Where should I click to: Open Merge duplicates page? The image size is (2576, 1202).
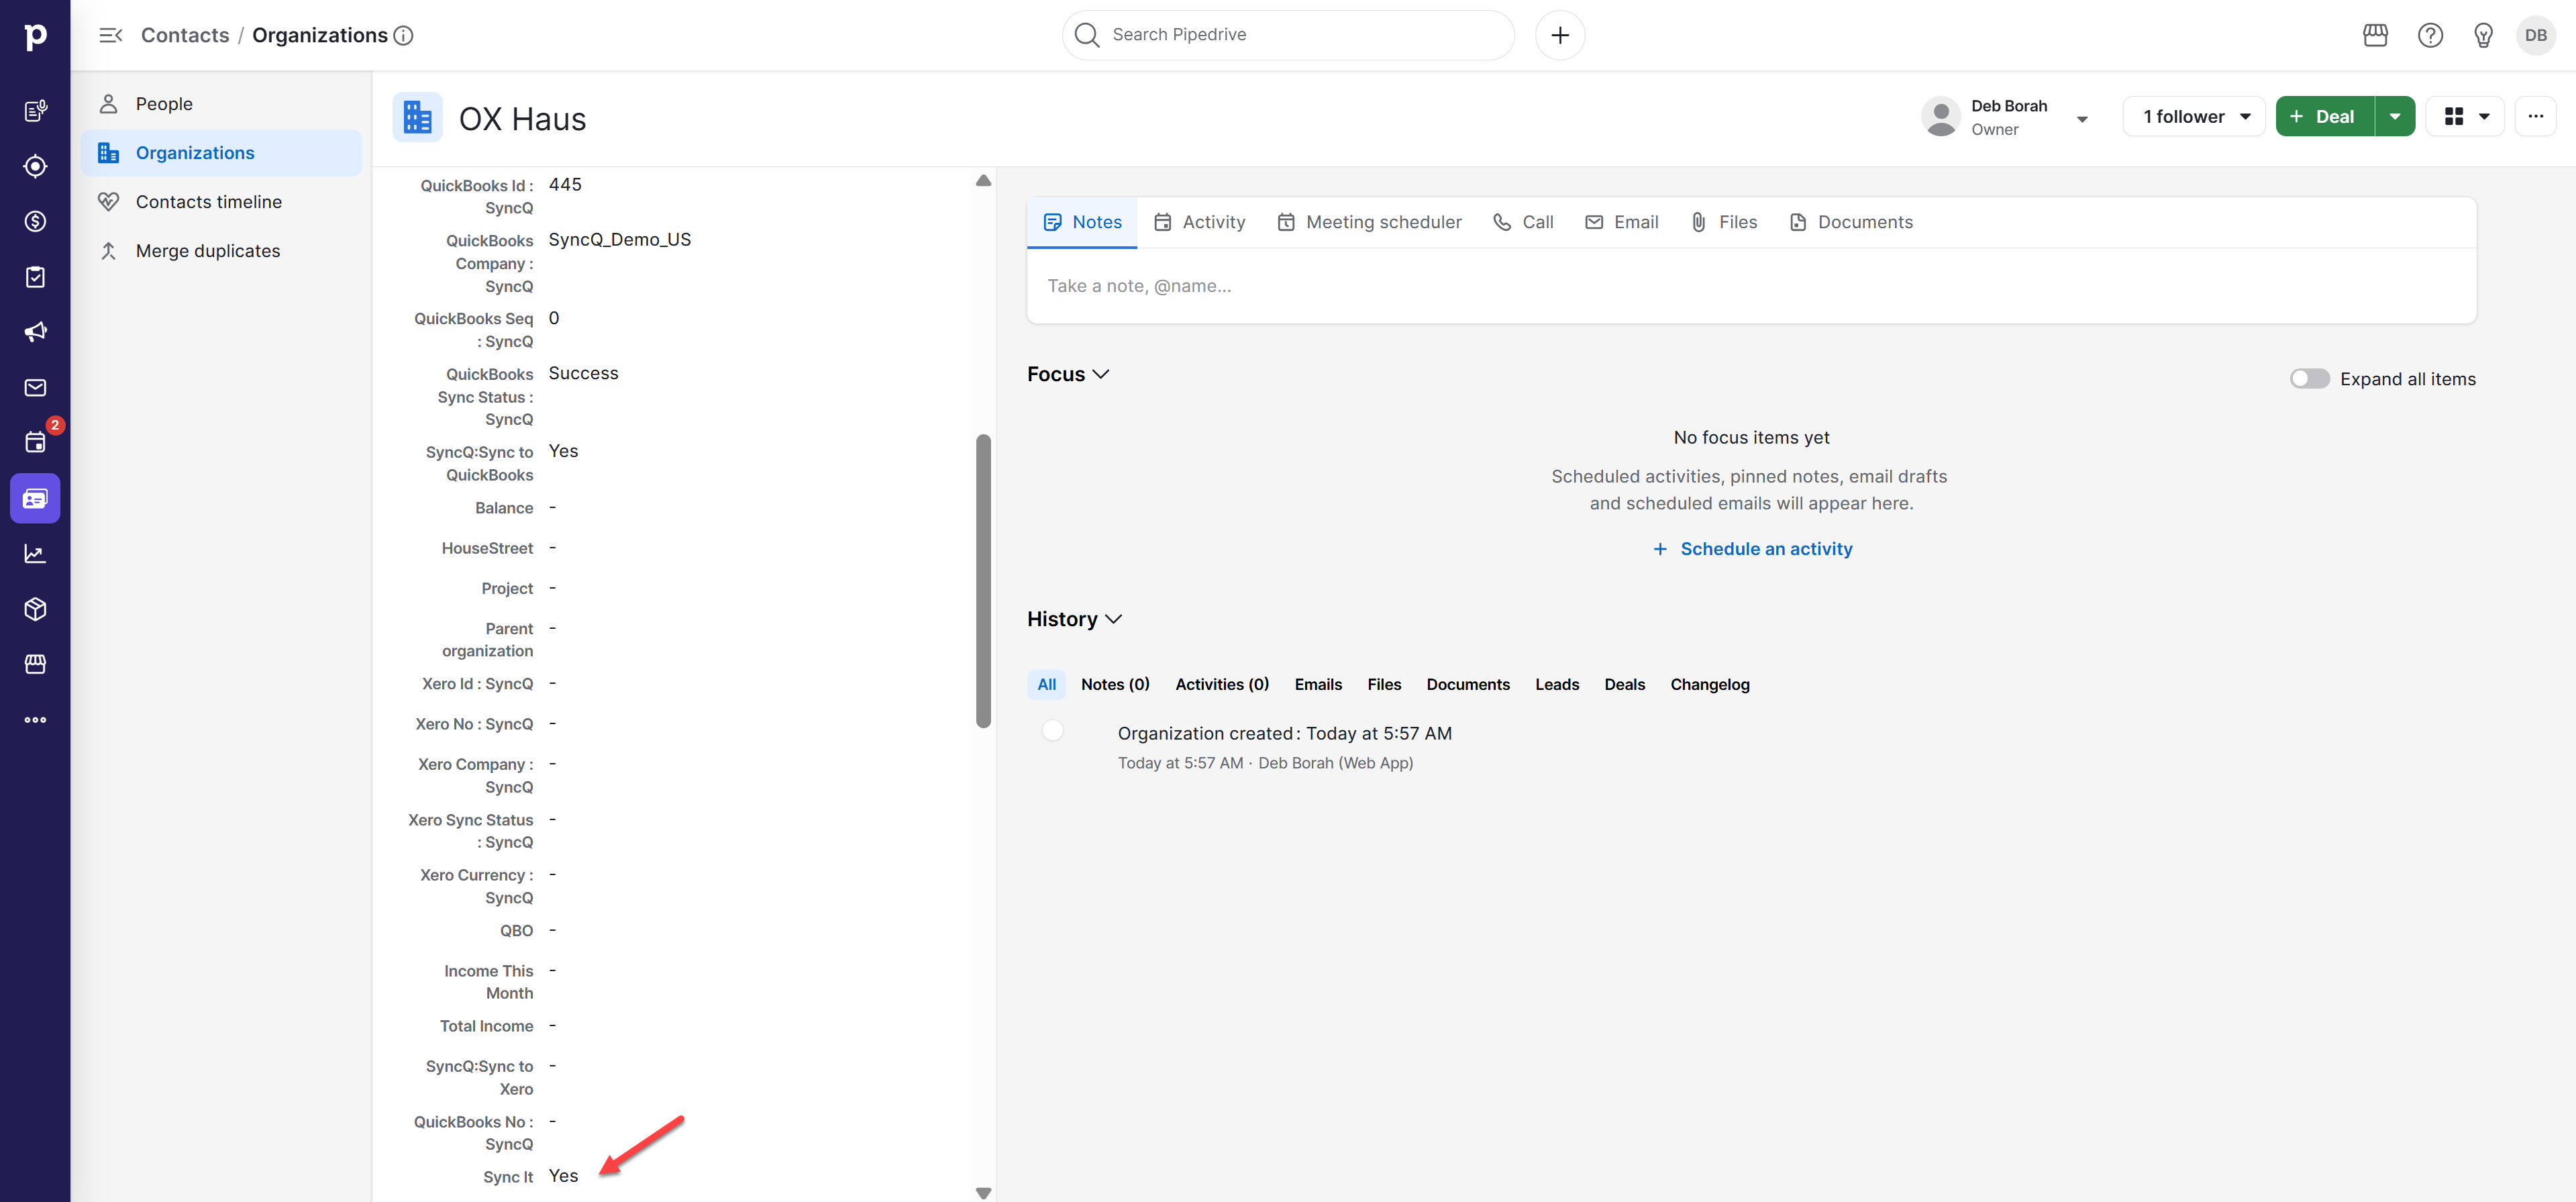(221, 251)
